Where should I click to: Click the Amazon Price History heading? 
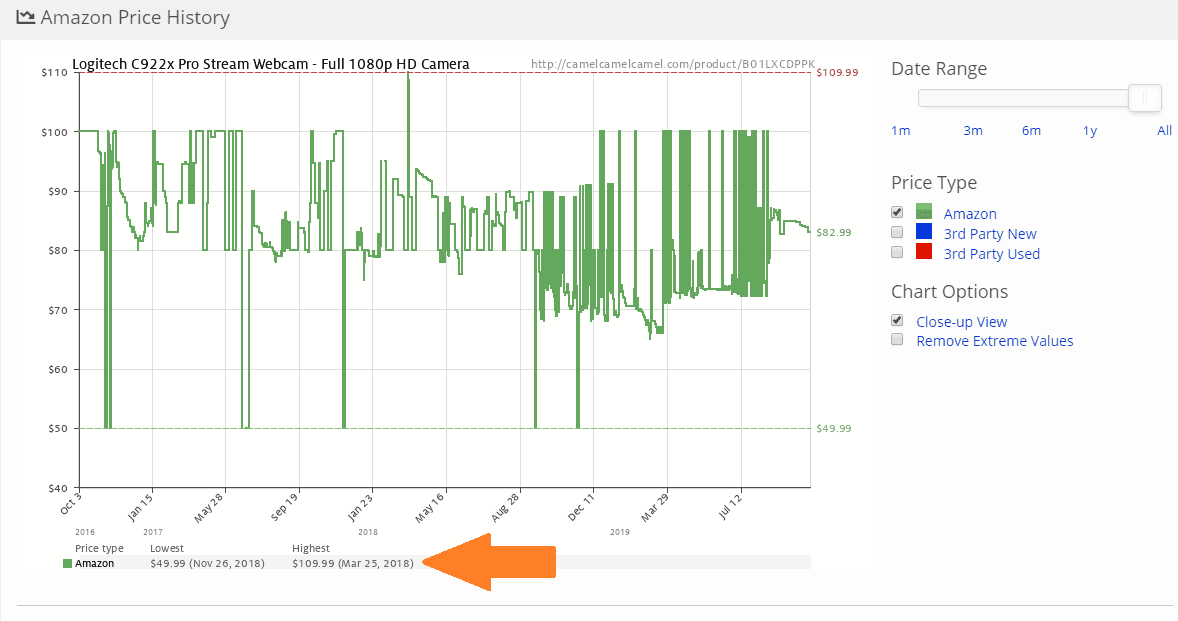(135, 17)
